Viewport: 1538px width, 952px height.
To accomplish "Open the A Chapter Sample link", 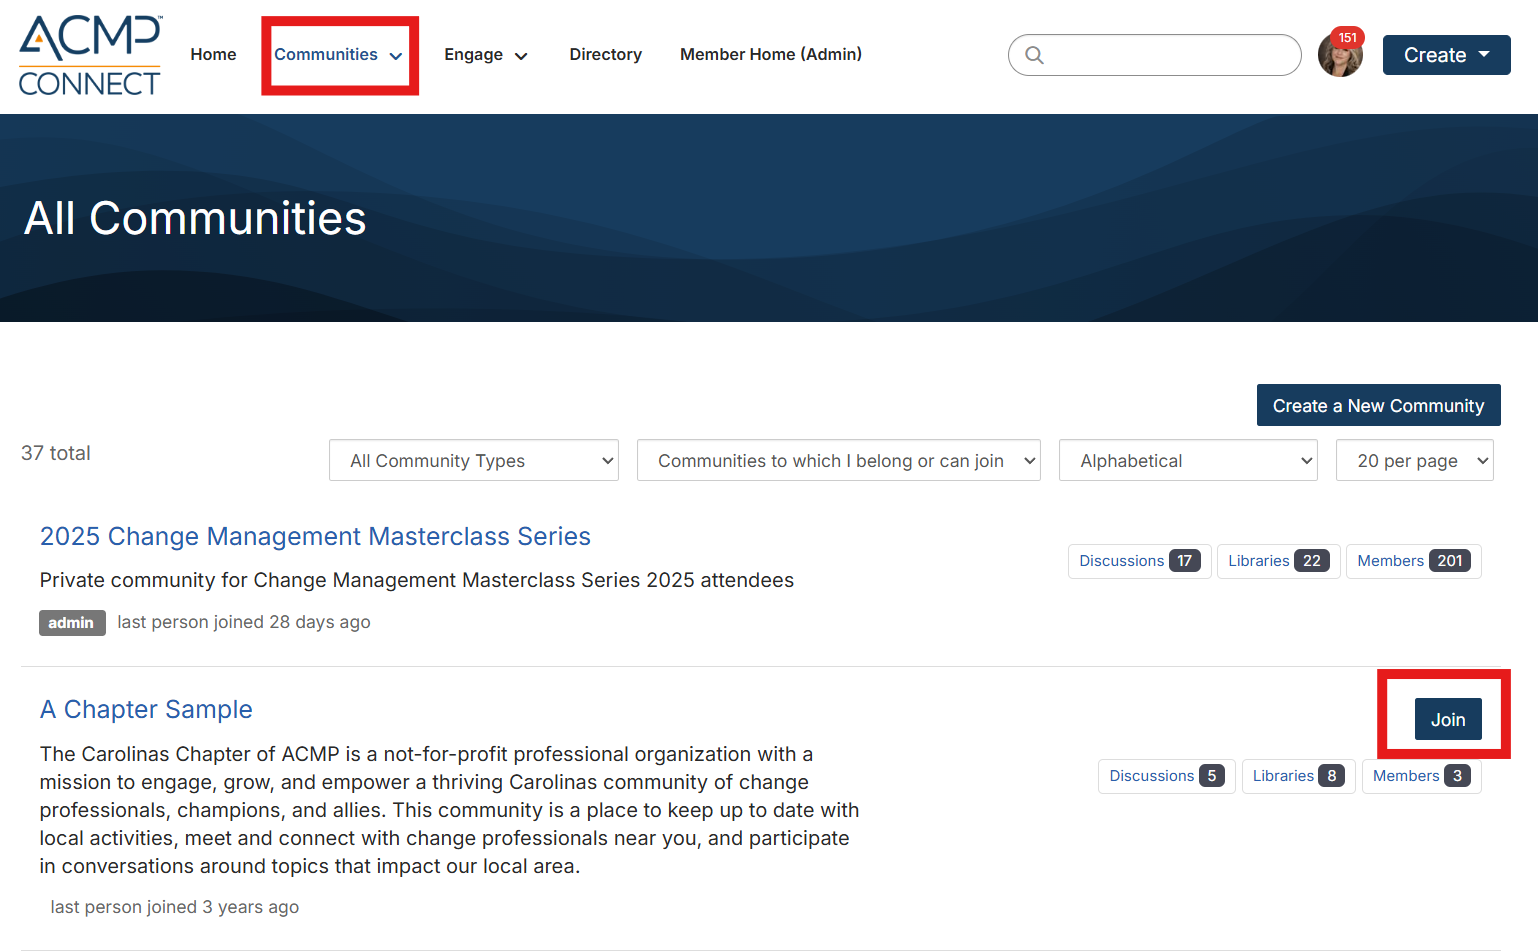I will click(146, 710).
